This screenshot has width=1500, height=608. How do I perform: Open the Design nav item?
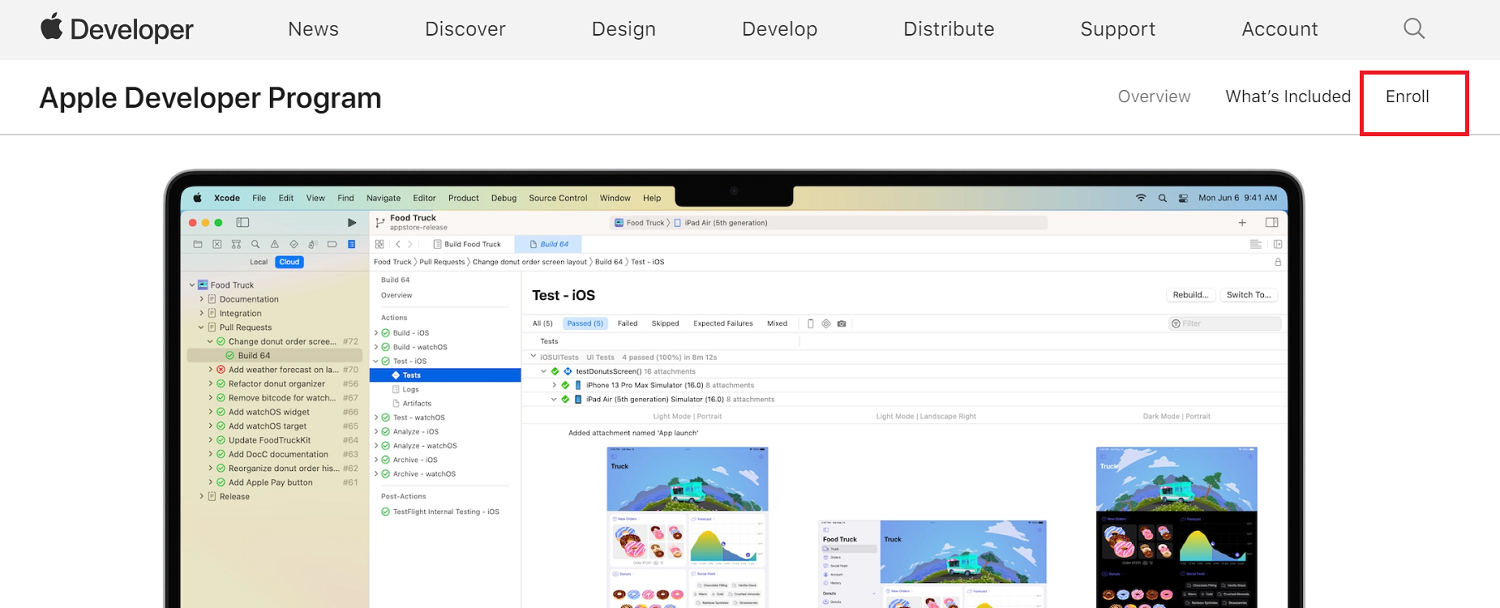click(623, 29)
